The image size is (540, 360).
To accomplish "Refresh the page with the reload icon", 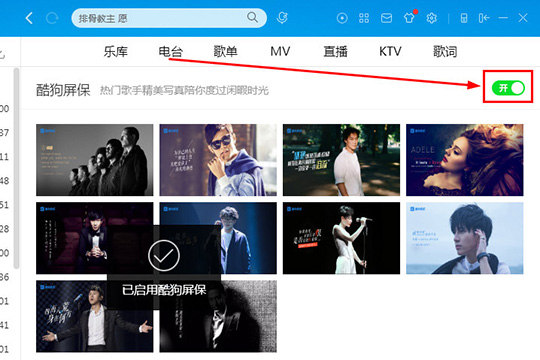I will [52, 18].
